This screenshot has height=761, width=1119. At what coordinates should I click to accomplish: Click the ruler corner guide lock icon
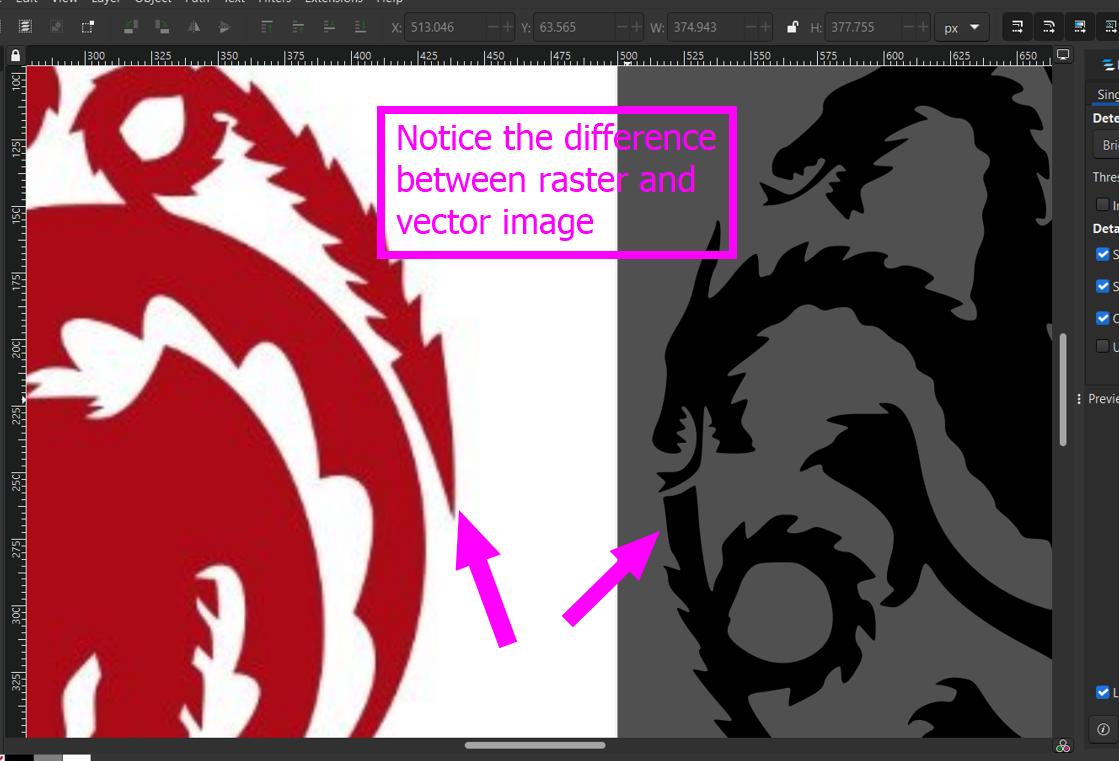click(16, 55)
